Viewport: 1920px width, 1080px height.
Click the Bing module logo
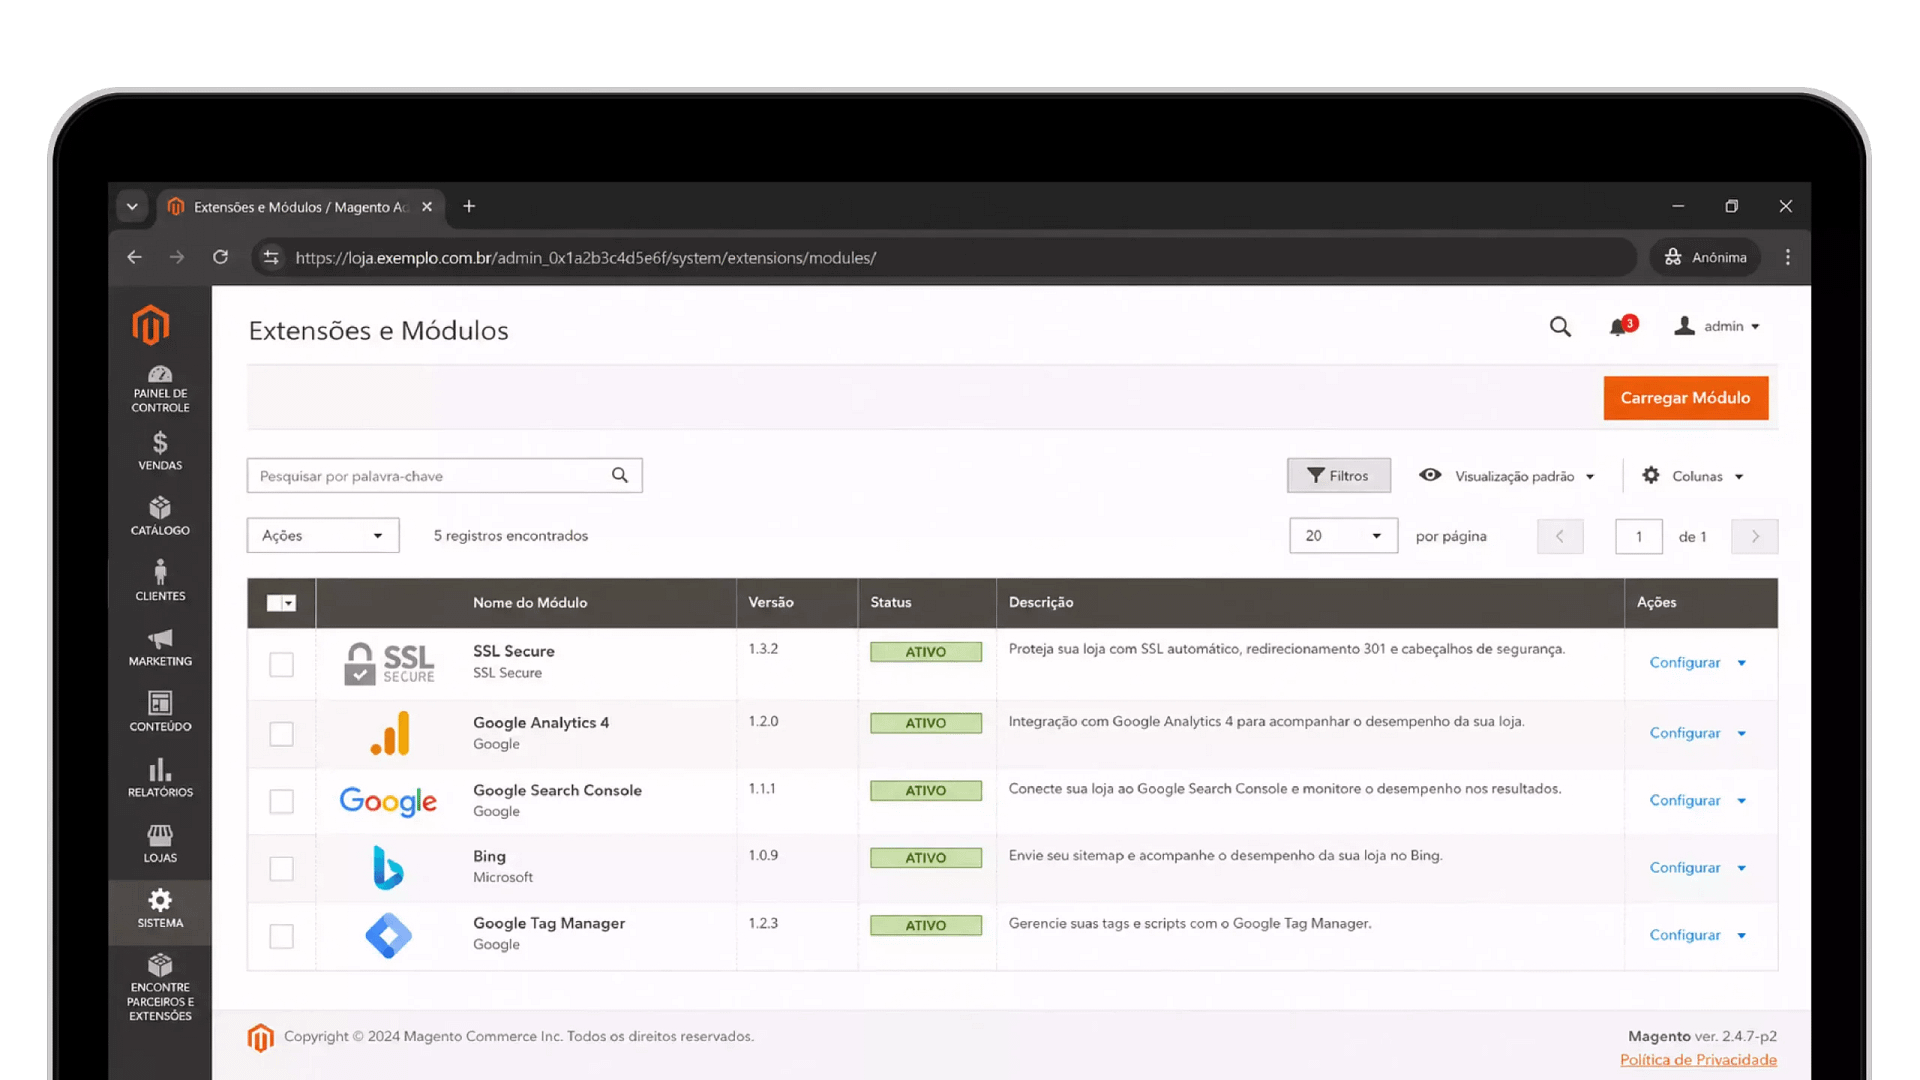[x=388, y=868]
